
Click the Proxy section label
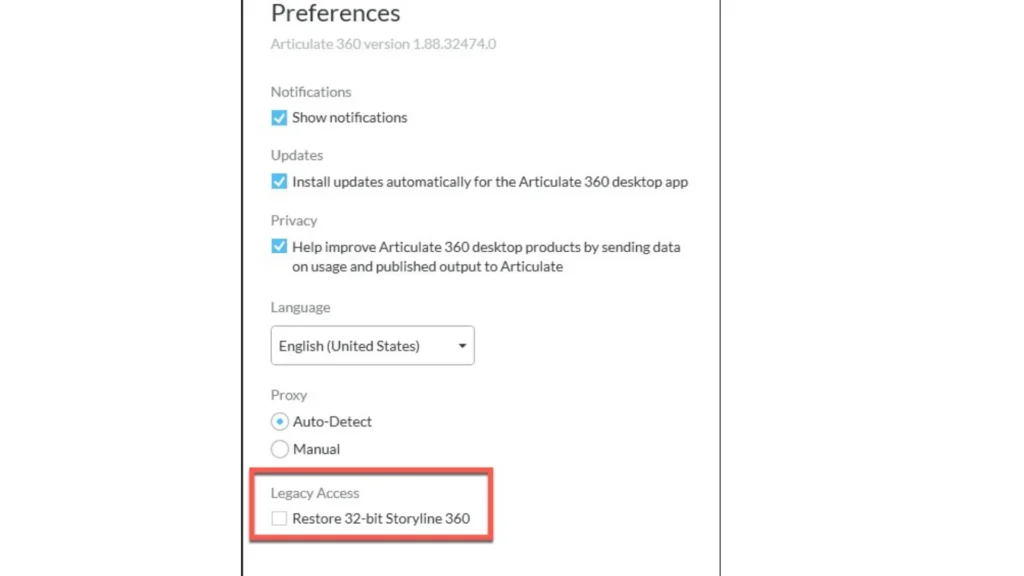pos(288,395)
